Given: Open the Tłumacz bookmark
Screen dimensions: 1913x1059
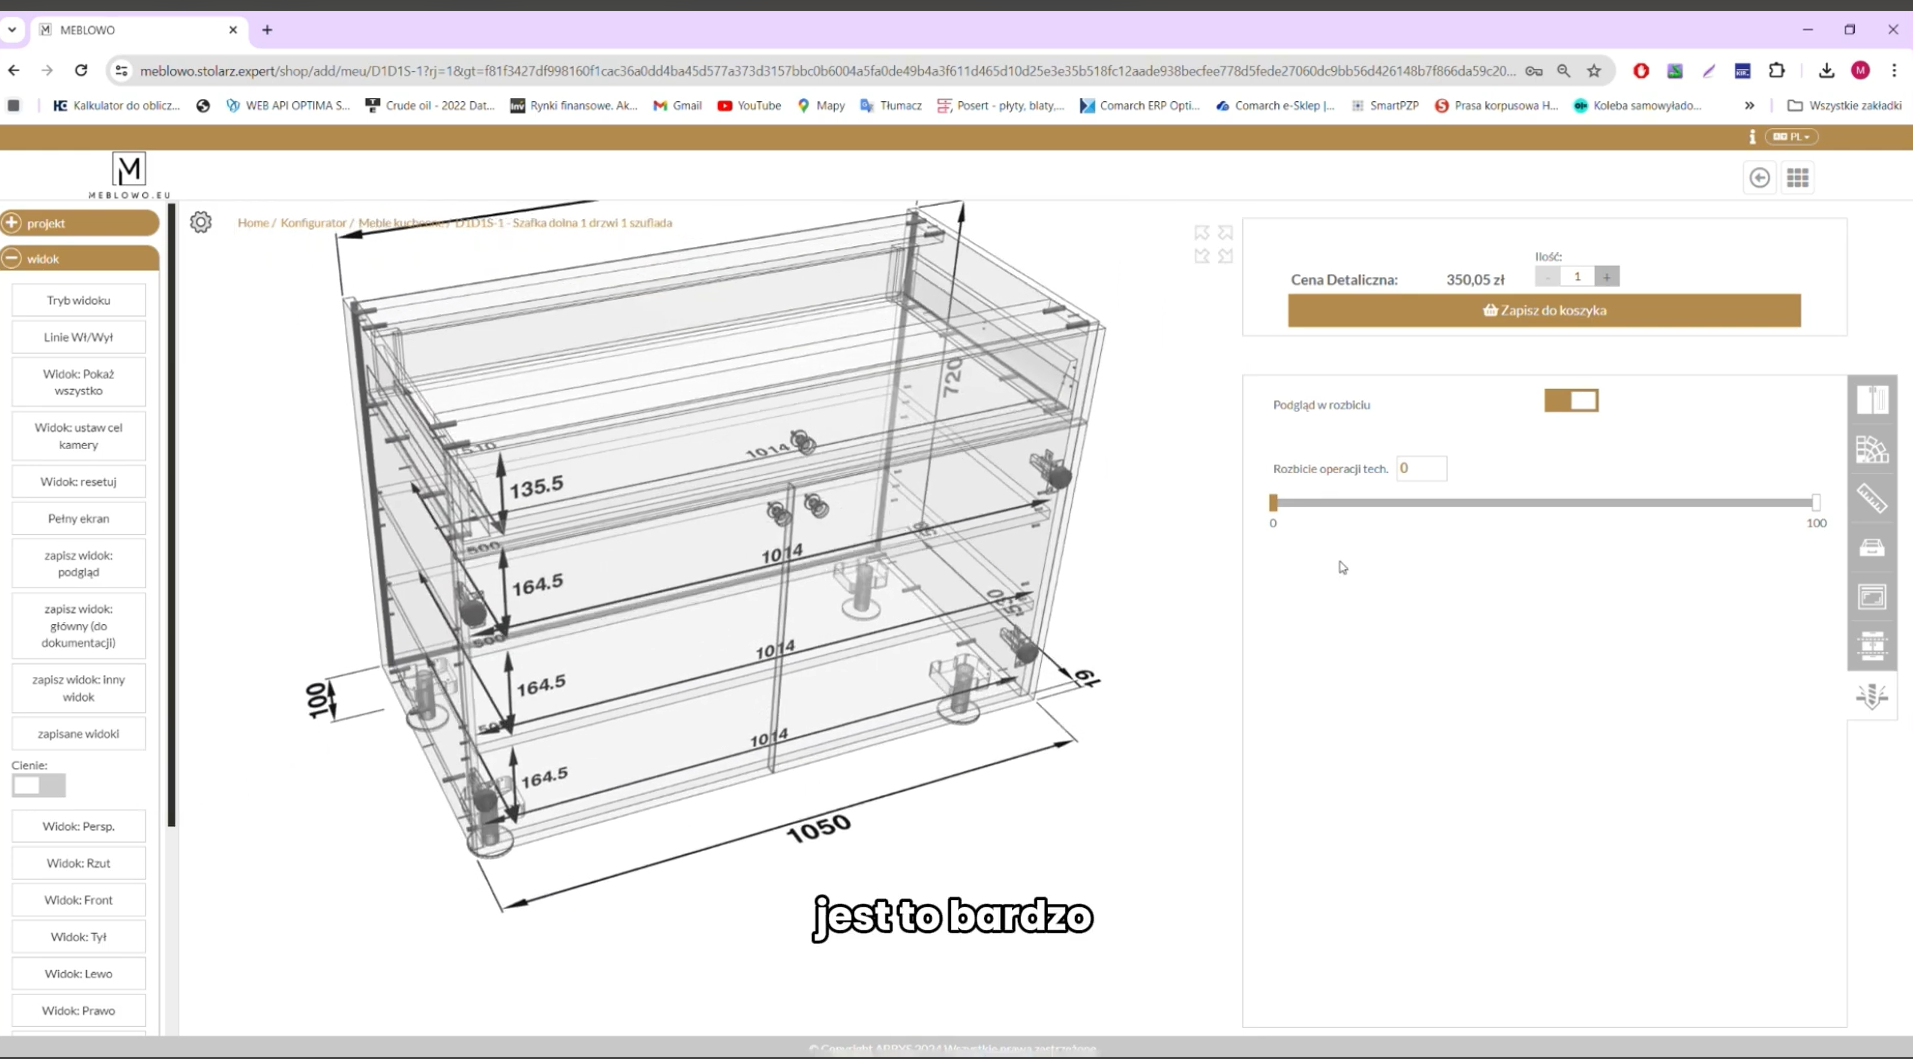Looking at the screenshot, I should 891,105.
